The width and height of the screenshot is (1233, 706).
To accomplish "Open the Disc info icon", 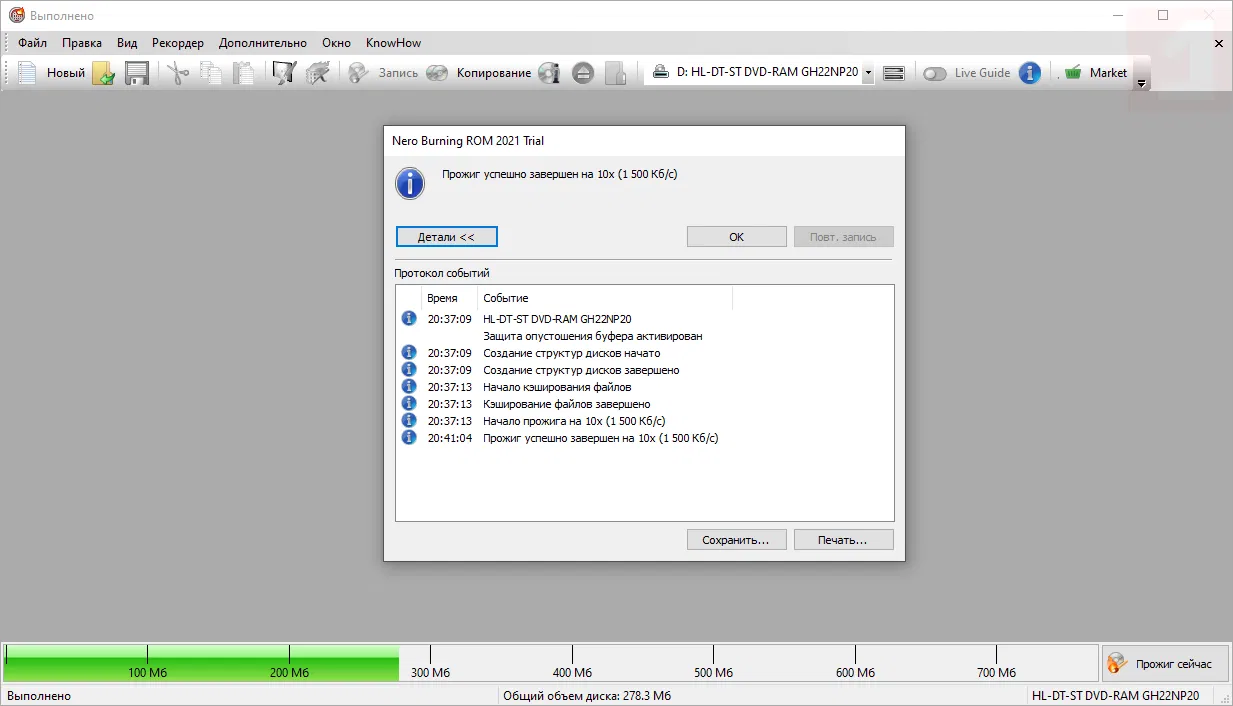I will 548,73.
